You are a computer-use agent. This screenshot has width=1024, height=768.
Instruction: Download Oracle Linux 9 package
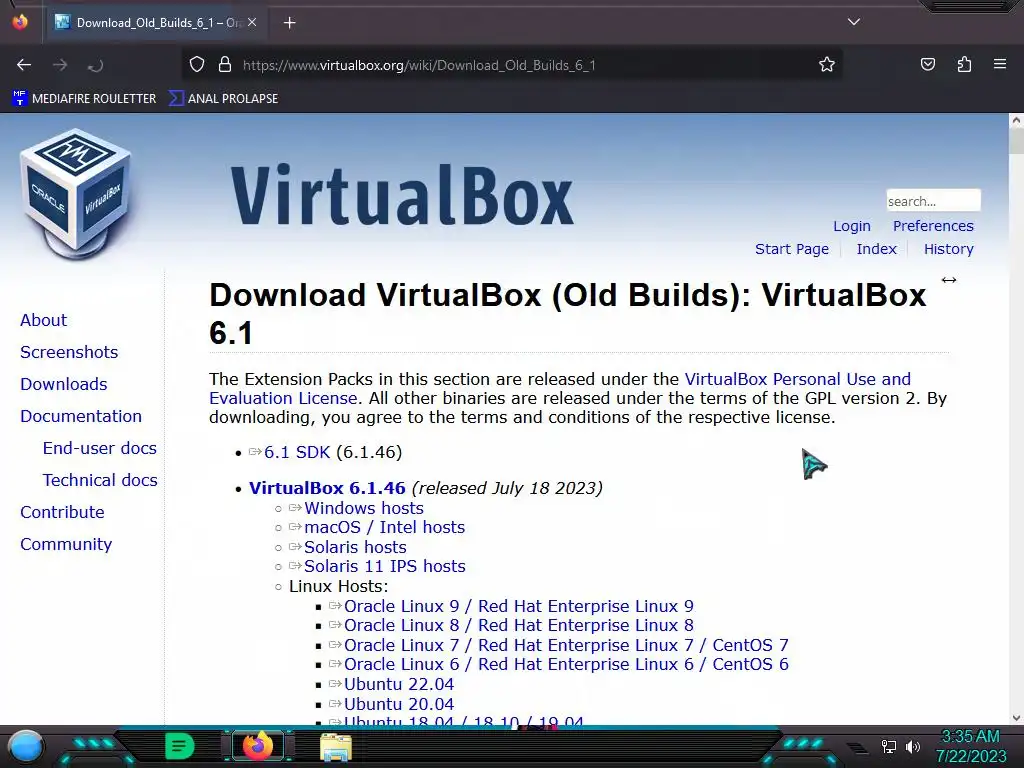click(x=519, y=607)
